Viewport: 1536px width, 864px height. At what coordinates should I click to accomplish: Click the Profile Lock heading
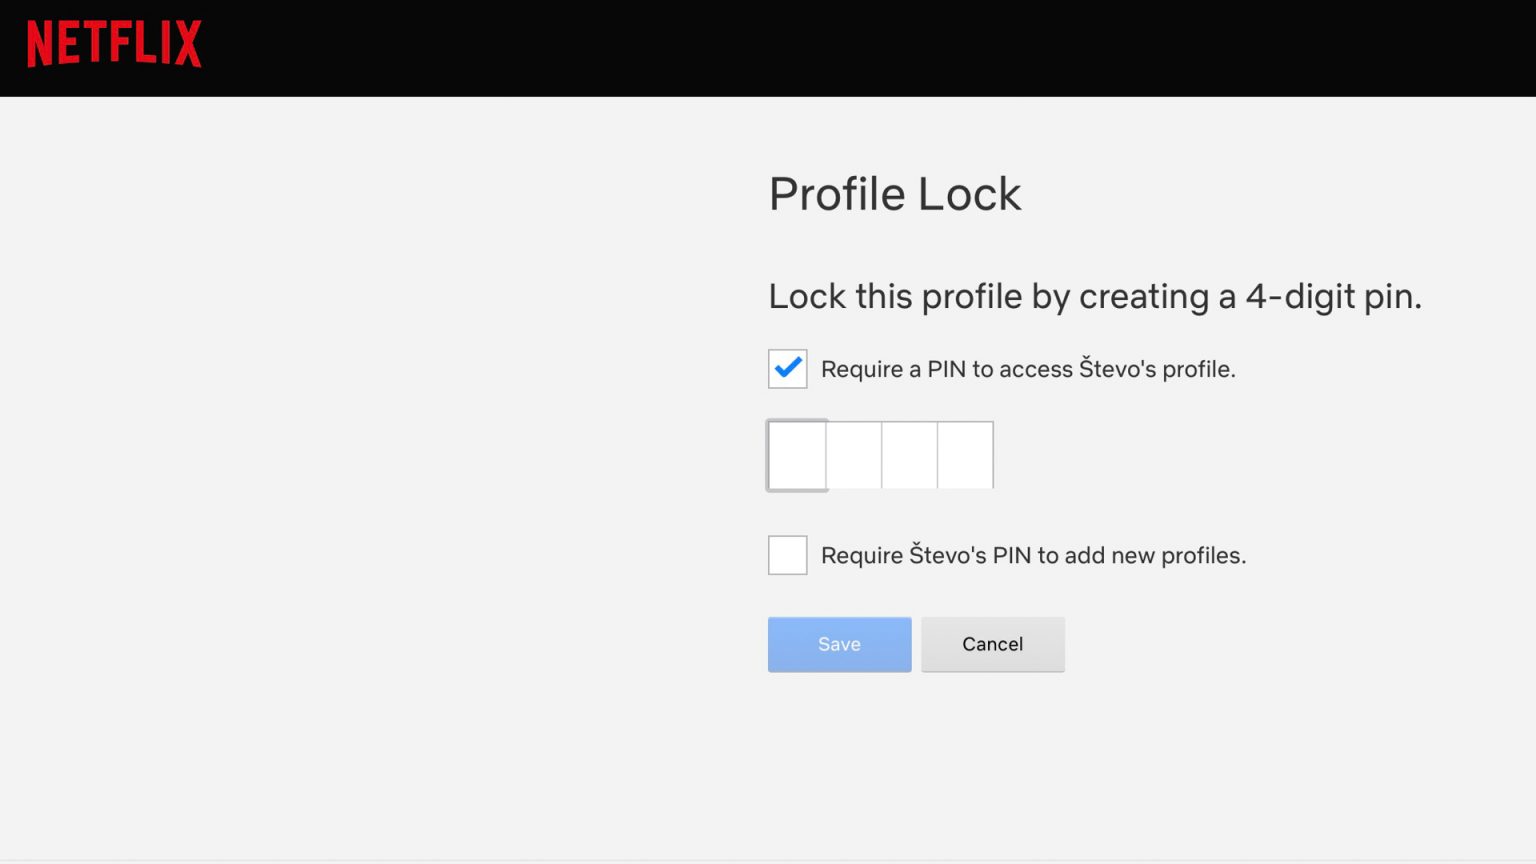tap(895, 194)
